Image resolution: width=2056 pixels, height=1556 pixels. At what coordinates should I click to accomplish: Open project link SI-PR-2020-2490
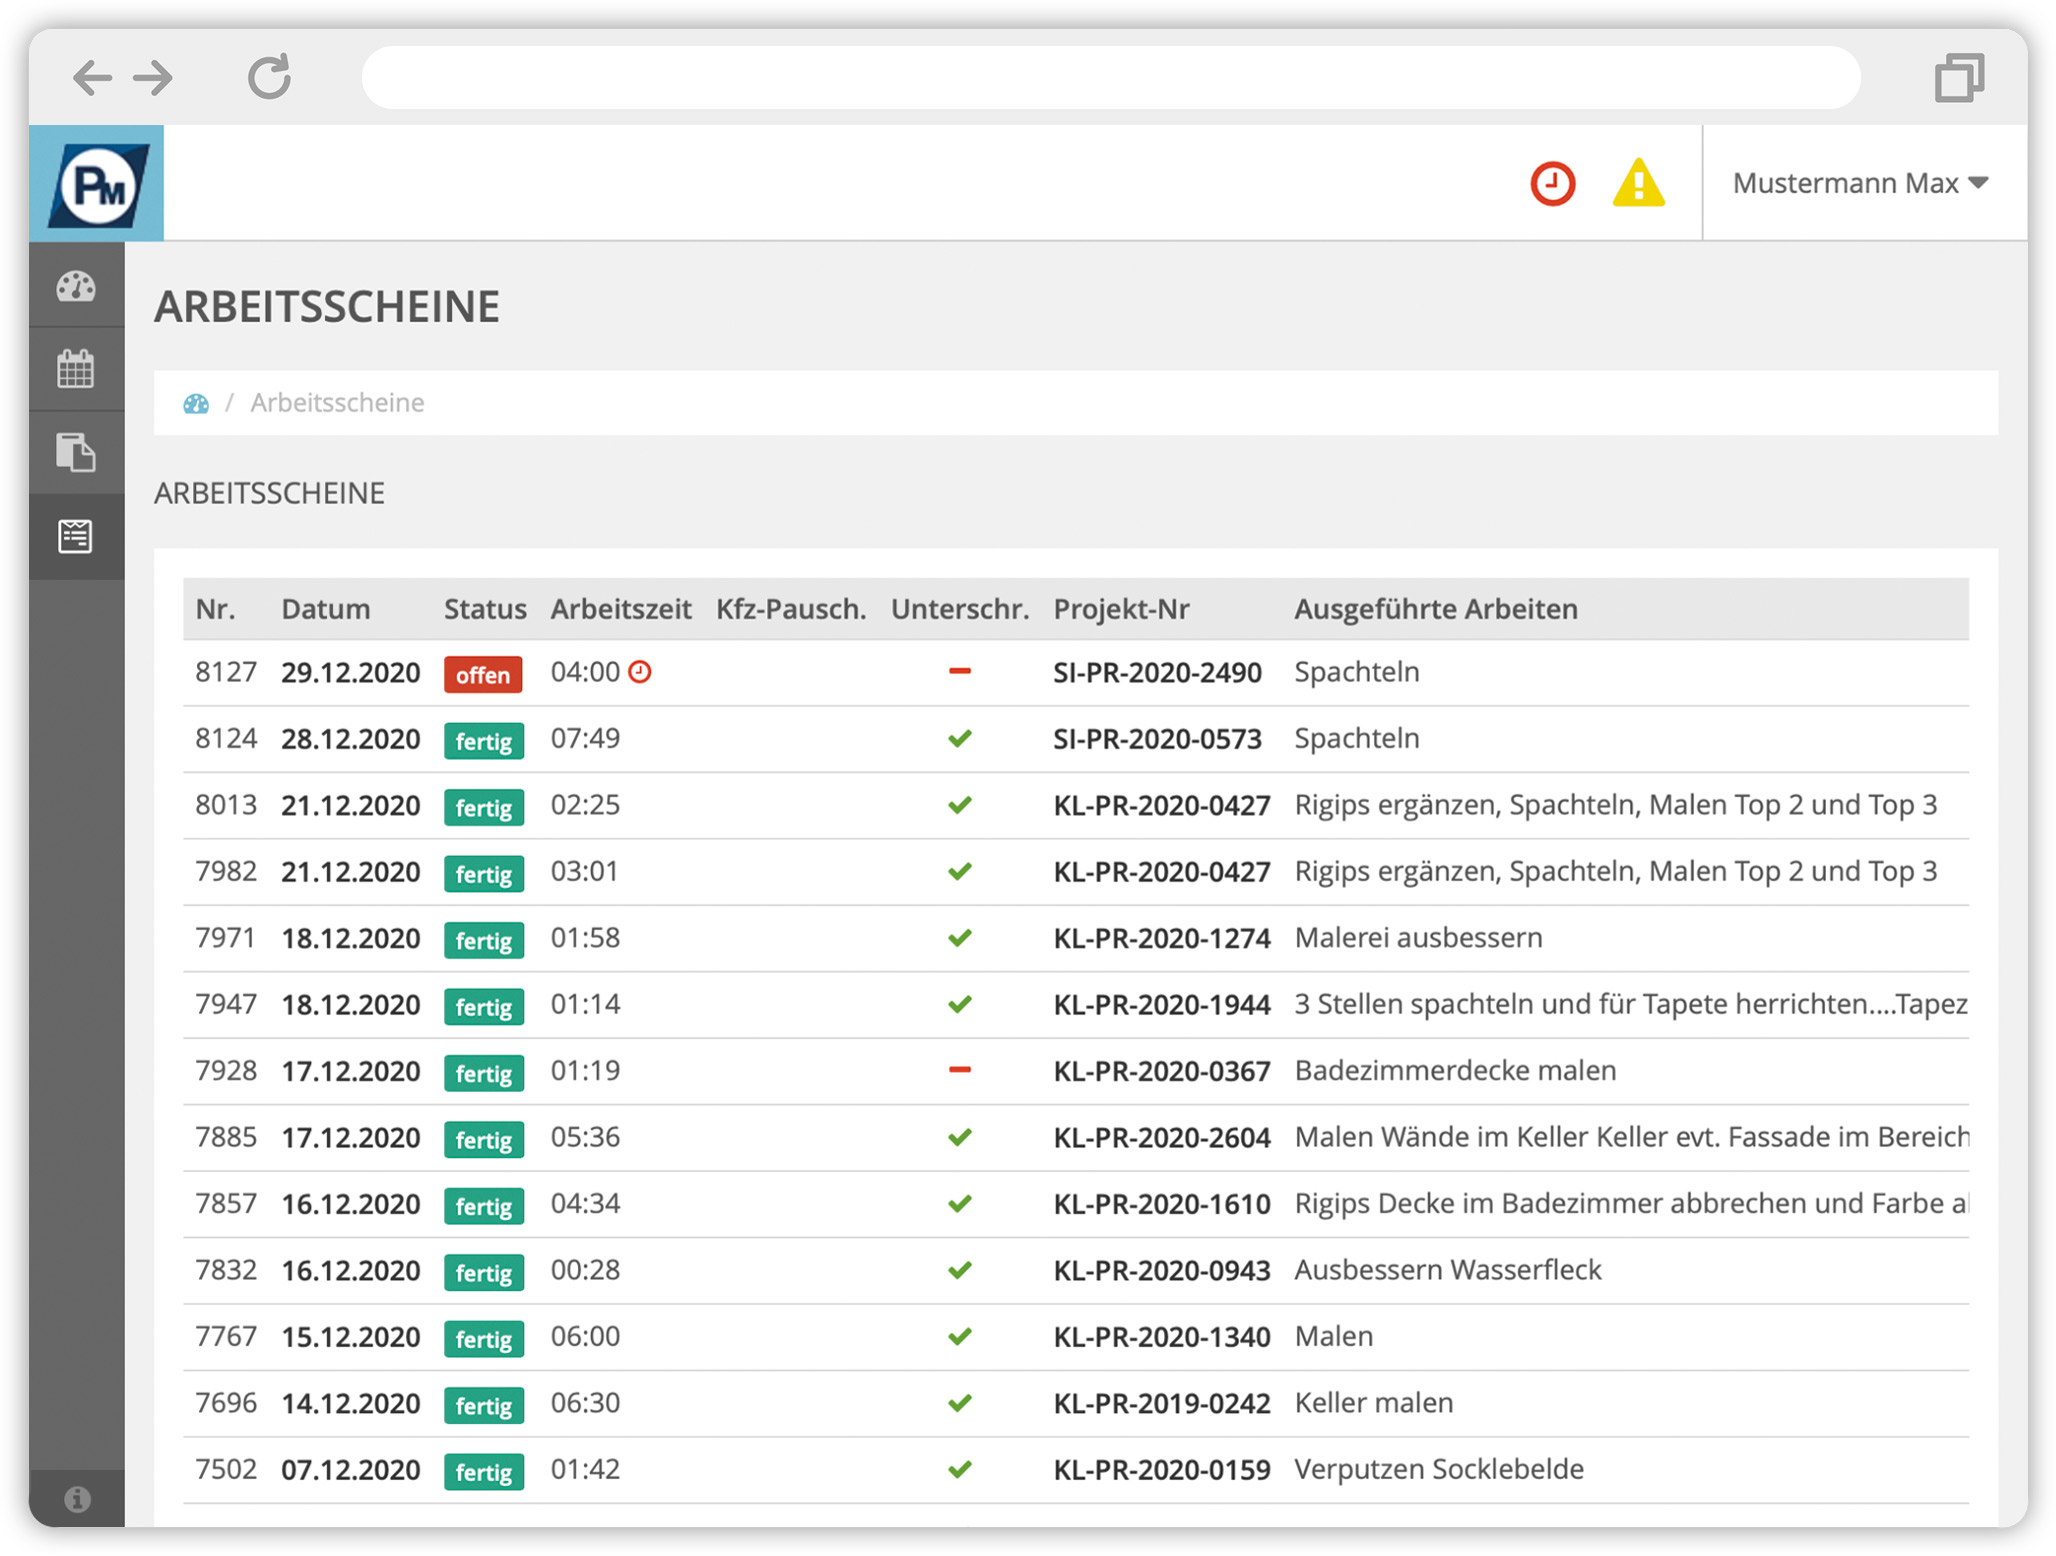pos(1157,673)
